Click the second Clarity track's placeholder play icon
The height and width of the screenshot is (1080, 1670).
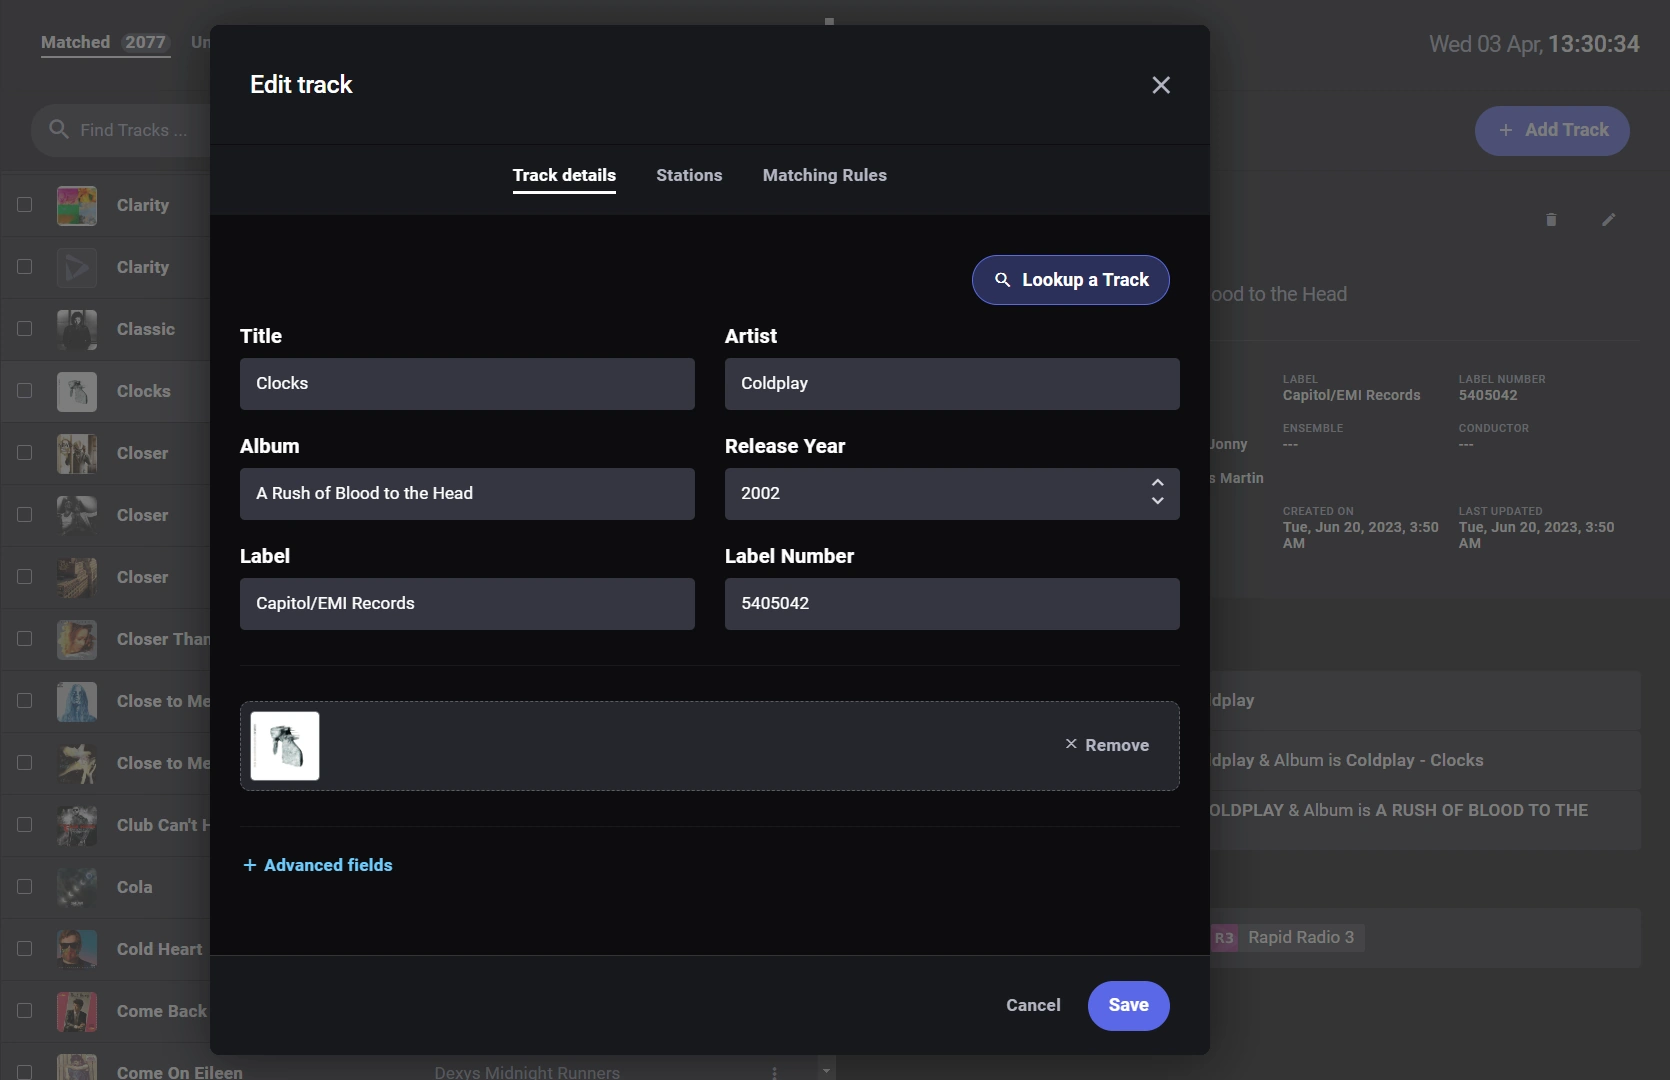pos(77,267)
